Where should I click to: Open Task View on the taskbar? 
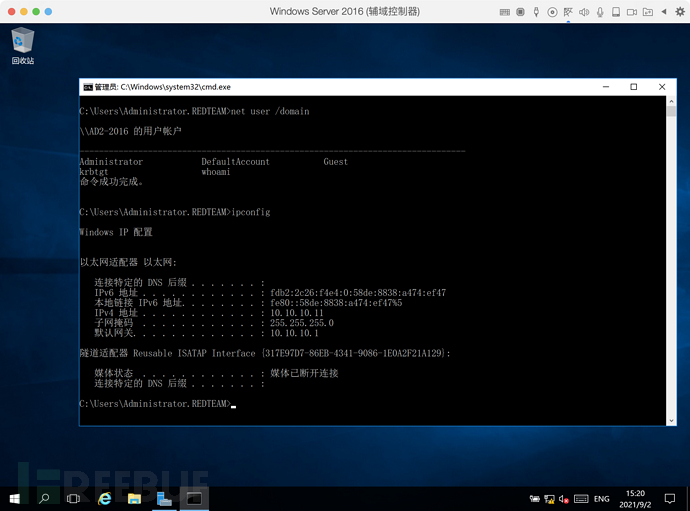[x=73, y=499]
